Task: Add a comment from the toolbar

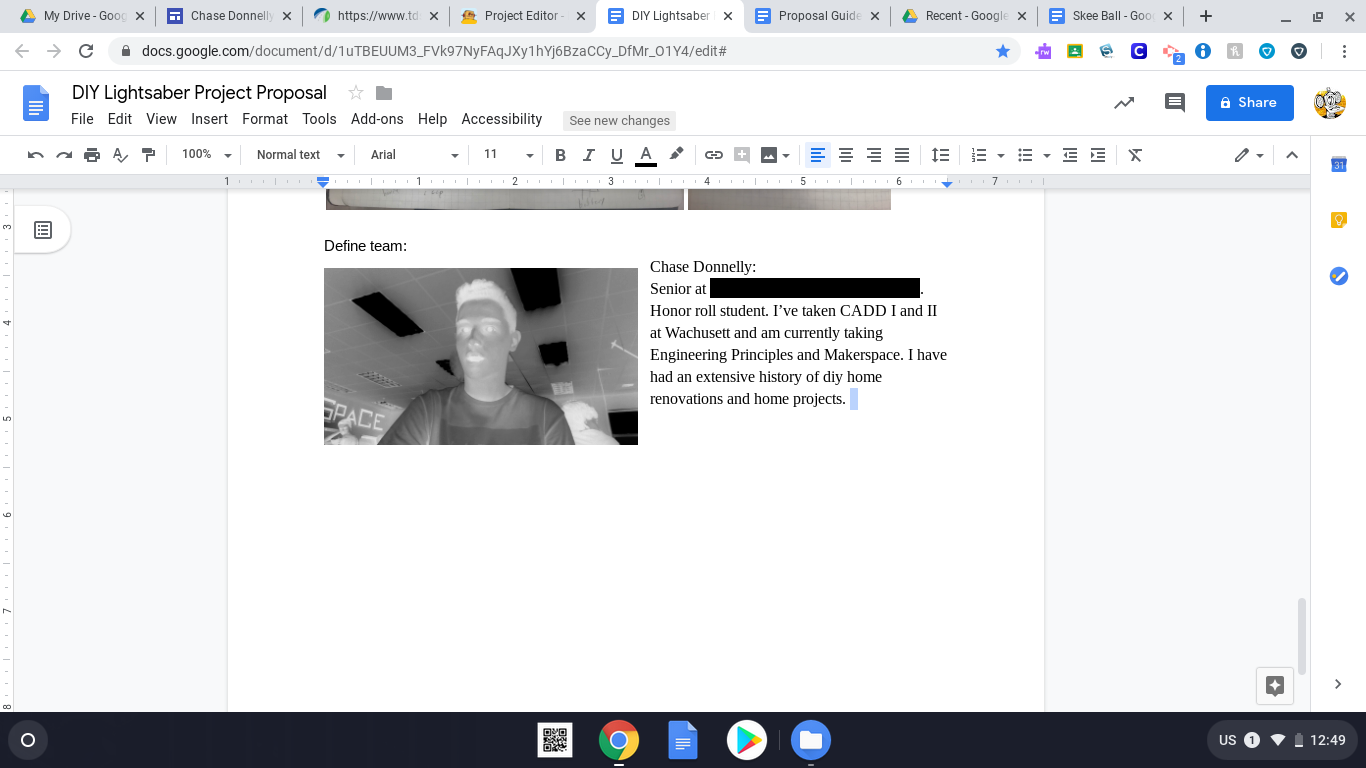Action: (742, 155)
